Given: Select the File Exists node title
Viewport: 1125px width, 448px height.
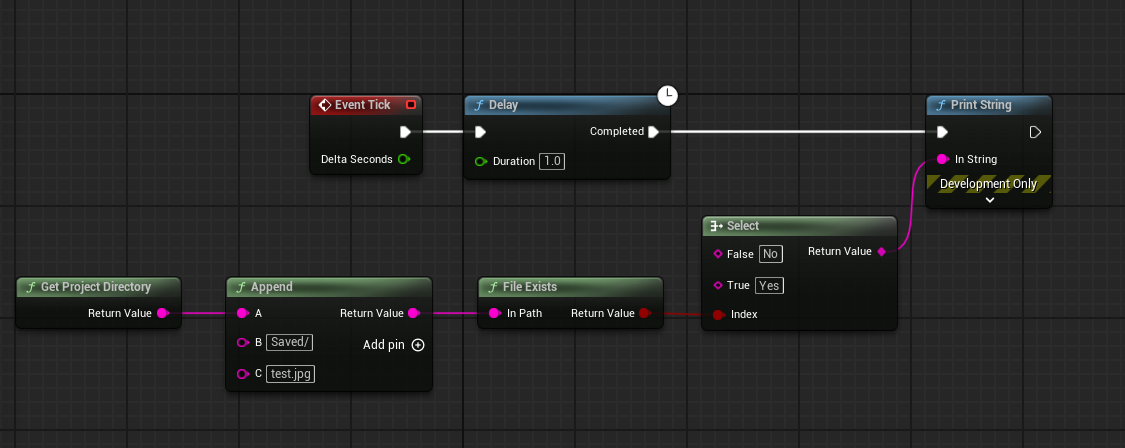Looking at the screenshot, I should tap(529, 287).
